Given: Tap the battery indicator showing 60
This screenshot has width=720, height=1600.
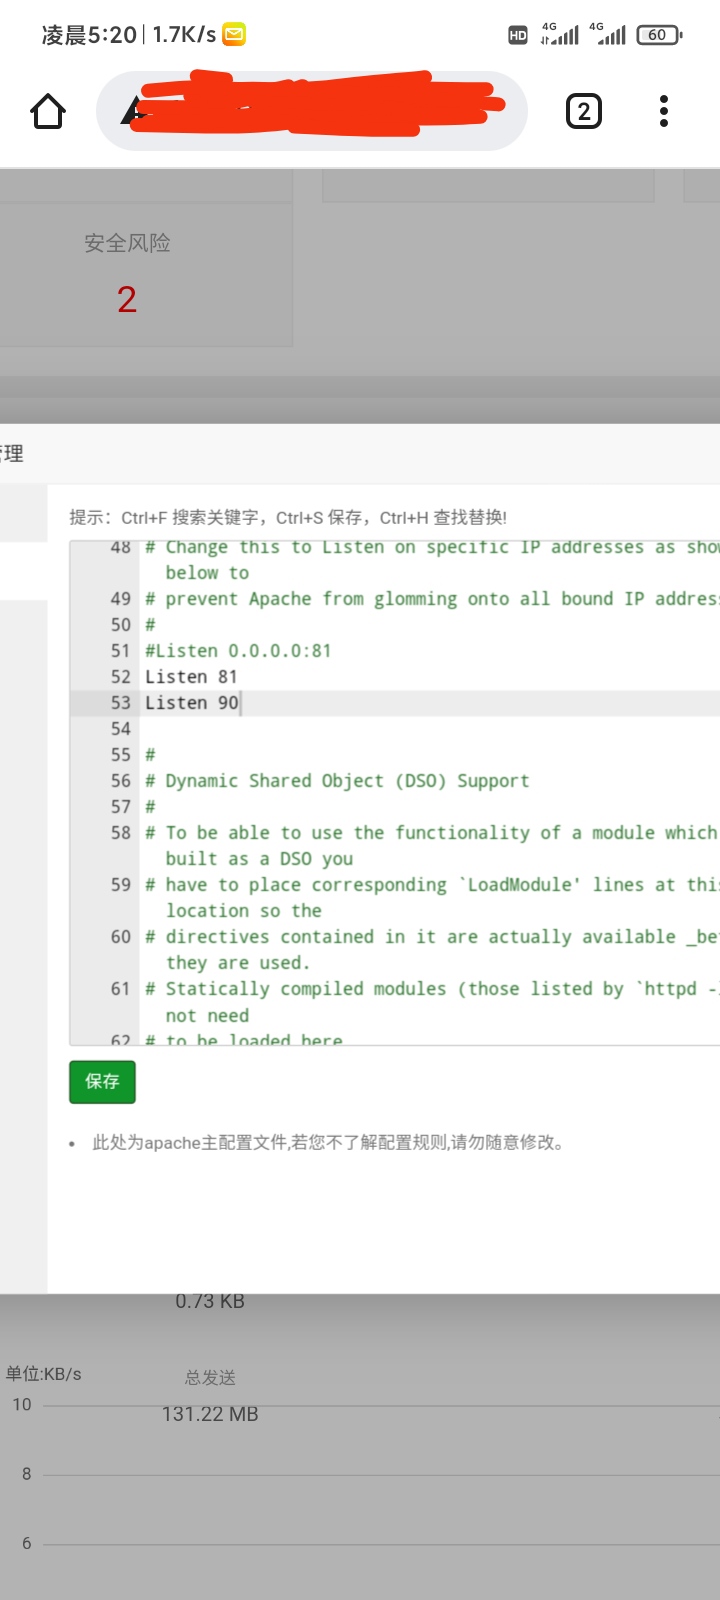Looking at the screenshot, I should pyautogui.click(x=659, y=35).
